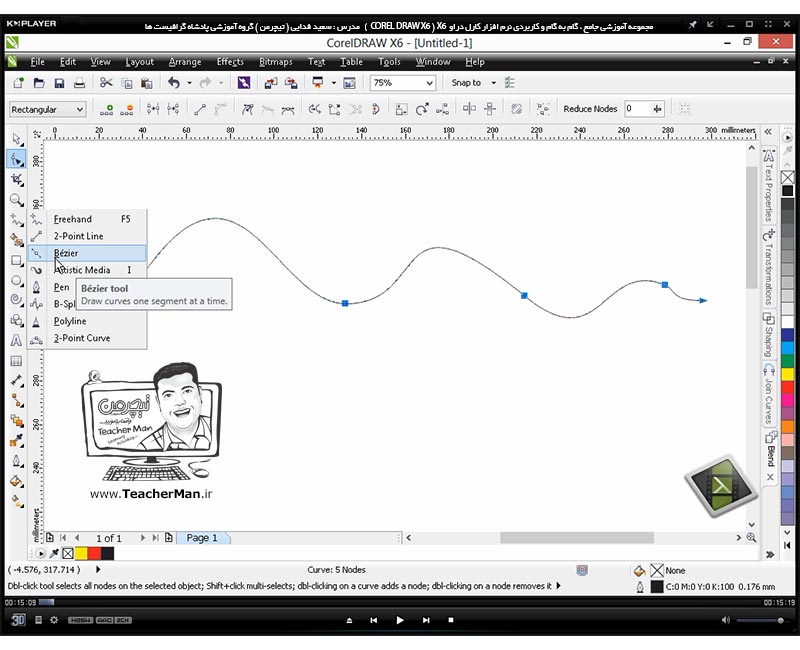Viewport: 800px width, 650px height.
Task: Select the Crop tool in toolbox
Action: click(x=16, y=180)
